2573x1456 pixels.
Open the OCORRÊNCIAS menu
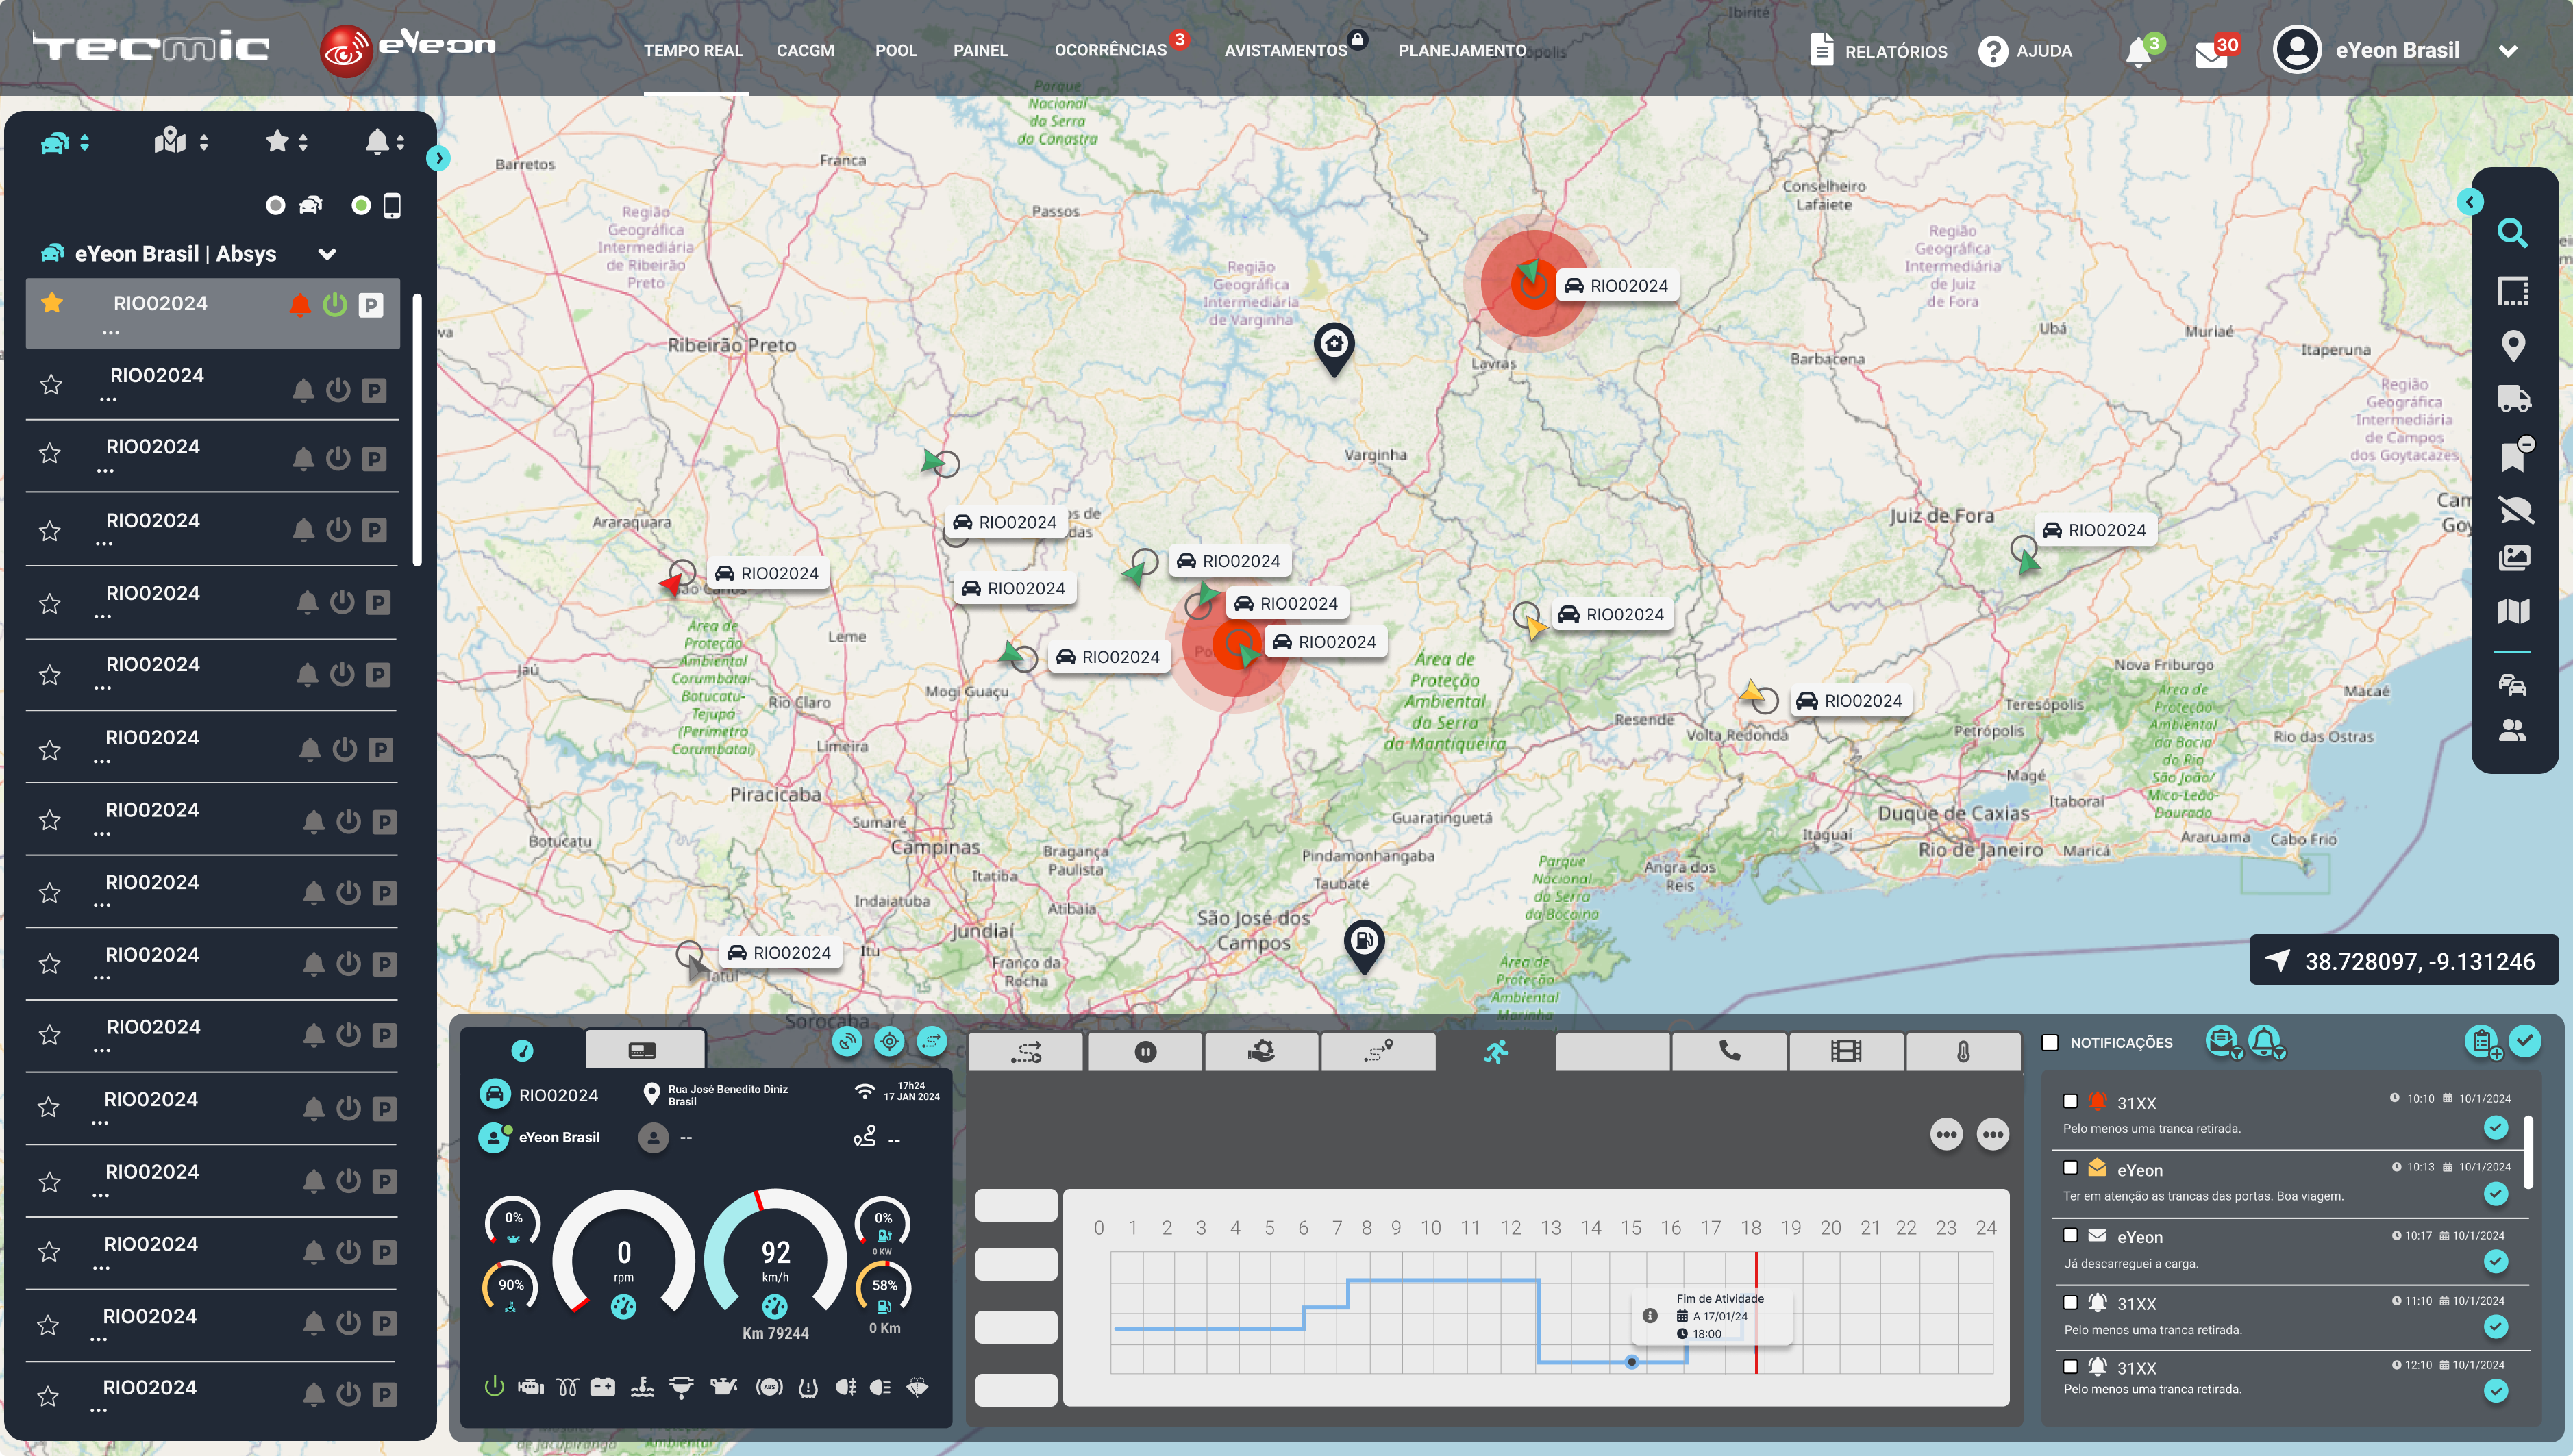tap(1110, 50)
